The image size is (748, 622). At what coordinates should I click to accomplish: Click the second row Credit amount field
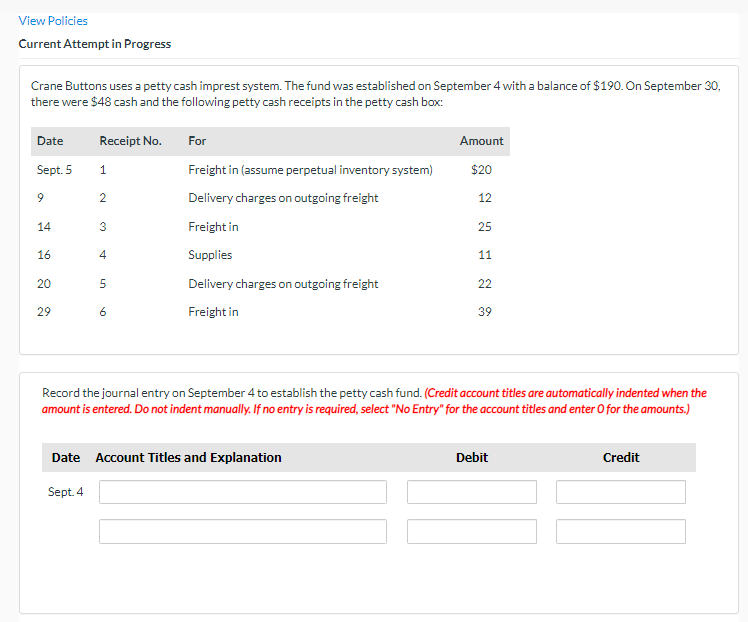tap(621, 531)
